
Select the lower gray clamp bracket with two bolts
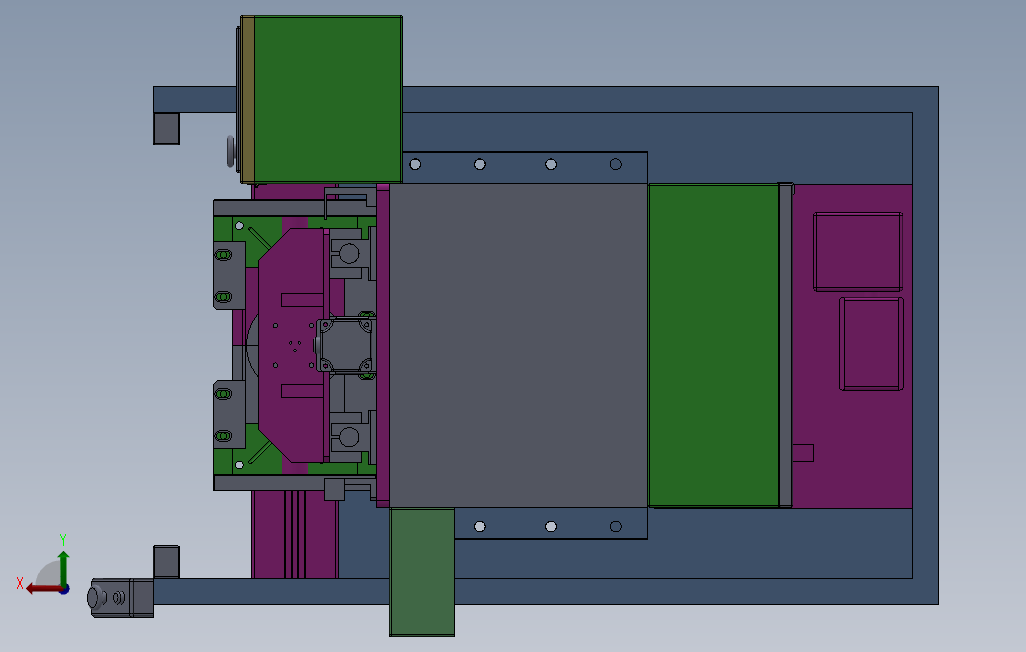(x=229, y=414)
